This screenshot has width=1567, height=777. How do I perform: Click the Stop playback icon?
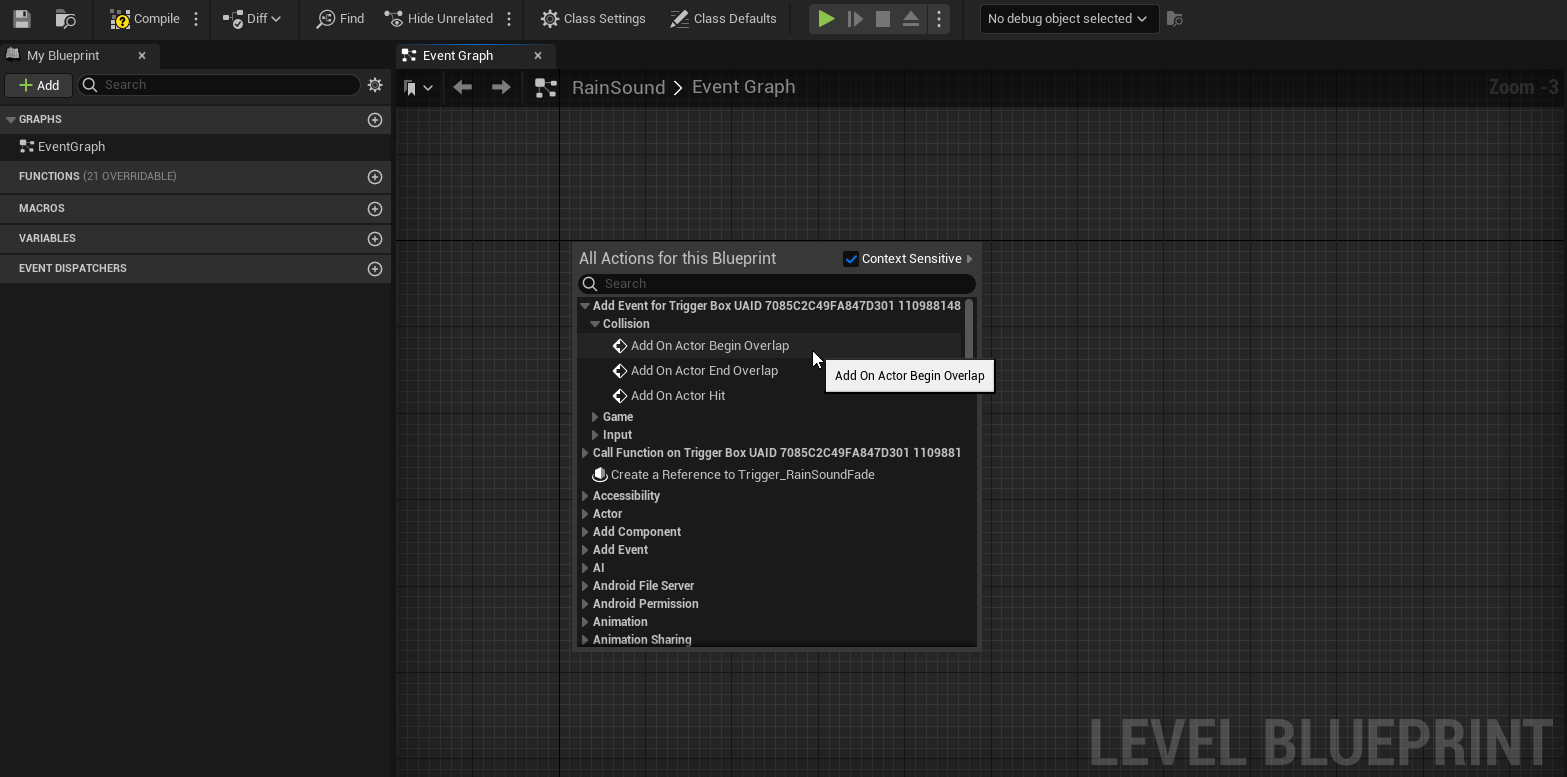point(883,18)
